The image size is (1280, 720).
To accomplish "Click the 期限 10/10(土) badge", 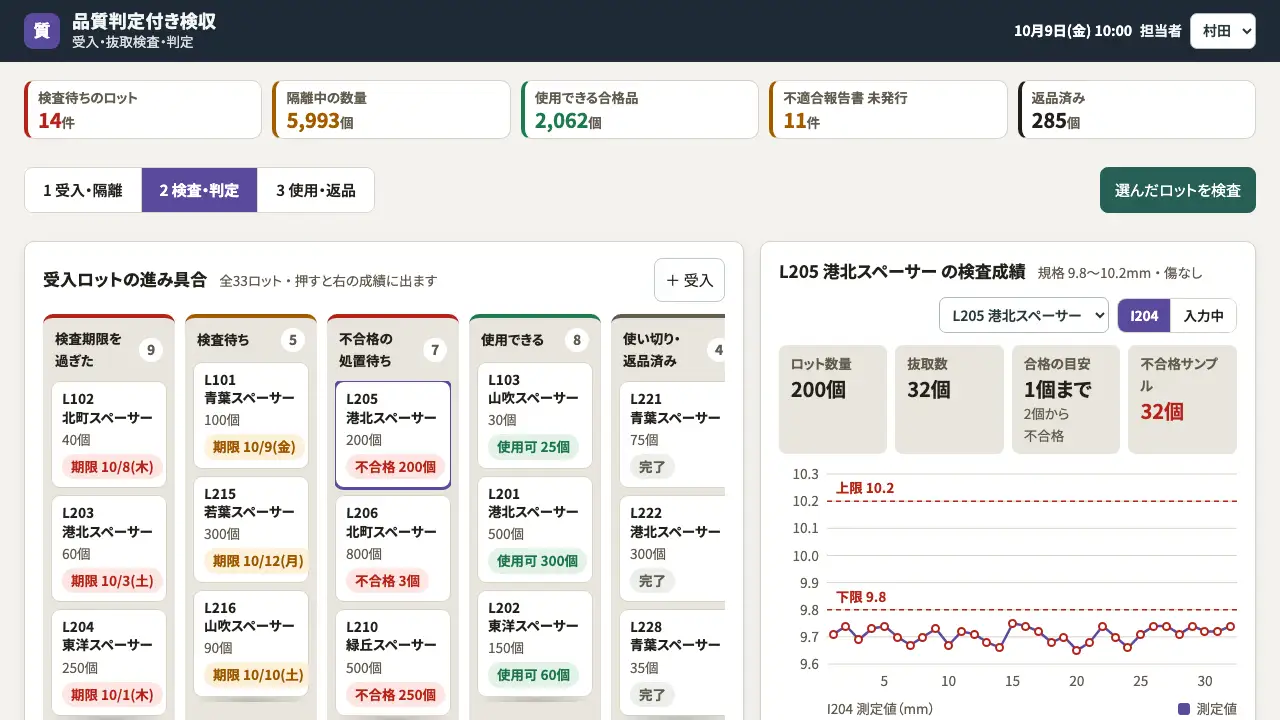I will pyautogui.click(x=258, y=675).
